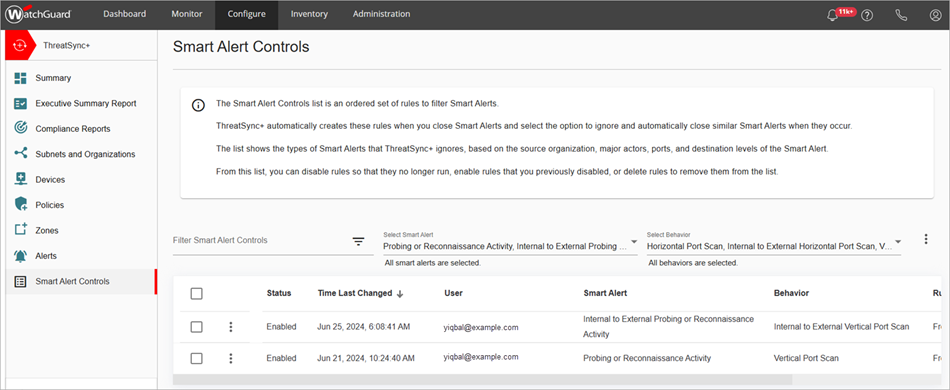
Task: Click 'Enabled' status in Jun 21 row
Action: pyautogui.click(x=281, y=359)
